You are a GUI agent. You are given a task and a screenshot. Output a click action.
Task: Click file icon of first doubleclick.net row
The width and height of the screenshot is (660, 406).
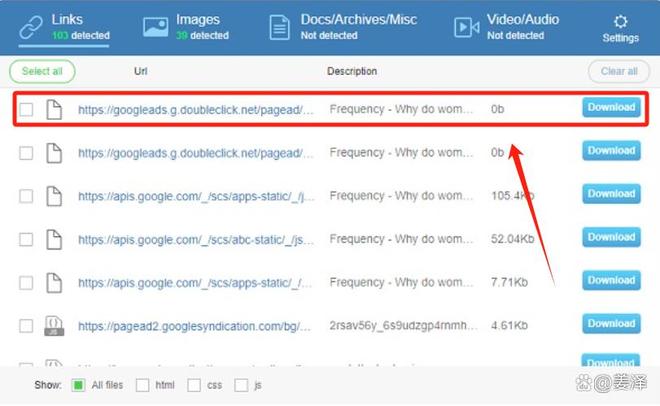(54, 109)
